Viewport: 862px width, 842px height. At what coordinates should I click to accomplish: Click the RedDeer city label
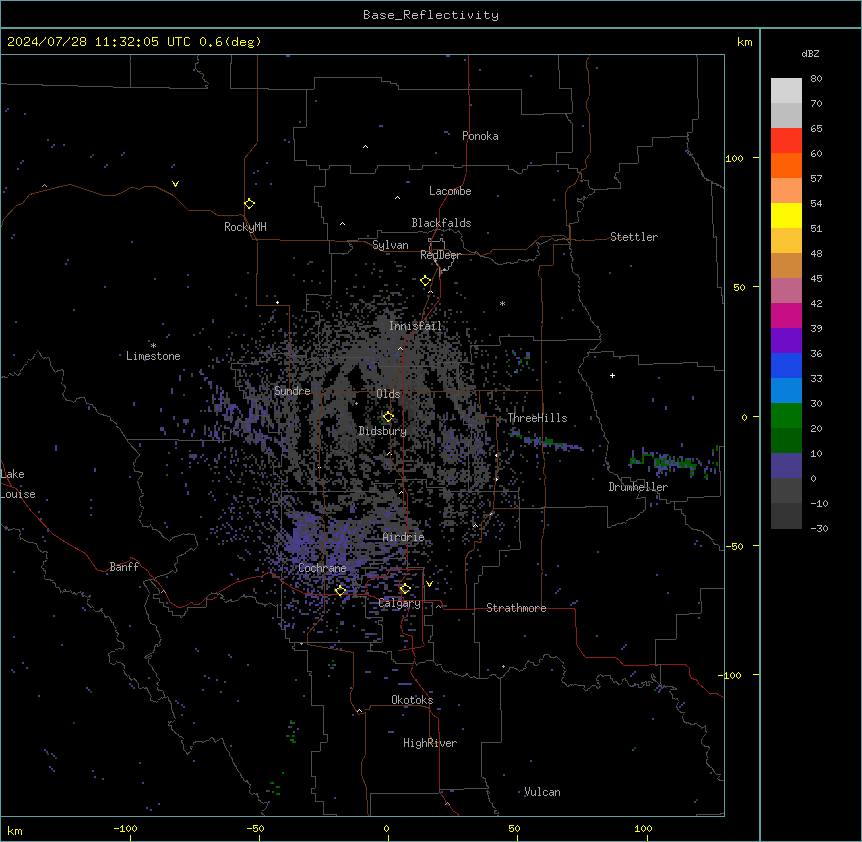click(440, 255)
